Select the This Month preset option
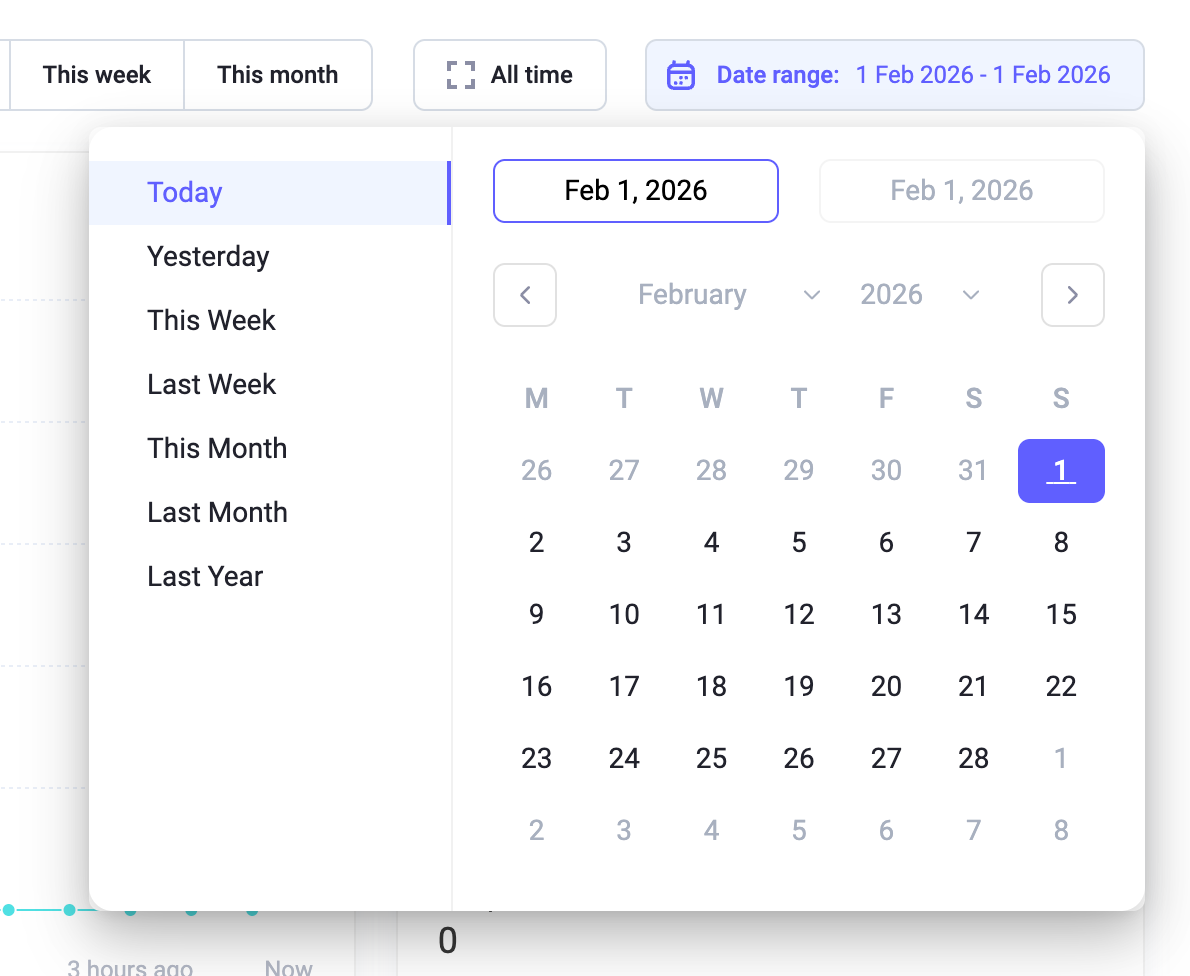 (217, 449)
